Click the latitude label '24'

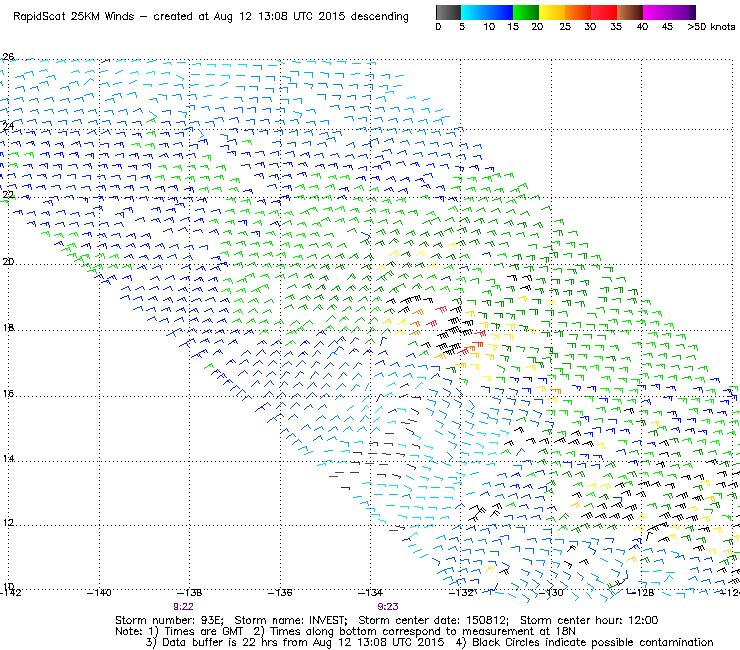coord(8,126)
